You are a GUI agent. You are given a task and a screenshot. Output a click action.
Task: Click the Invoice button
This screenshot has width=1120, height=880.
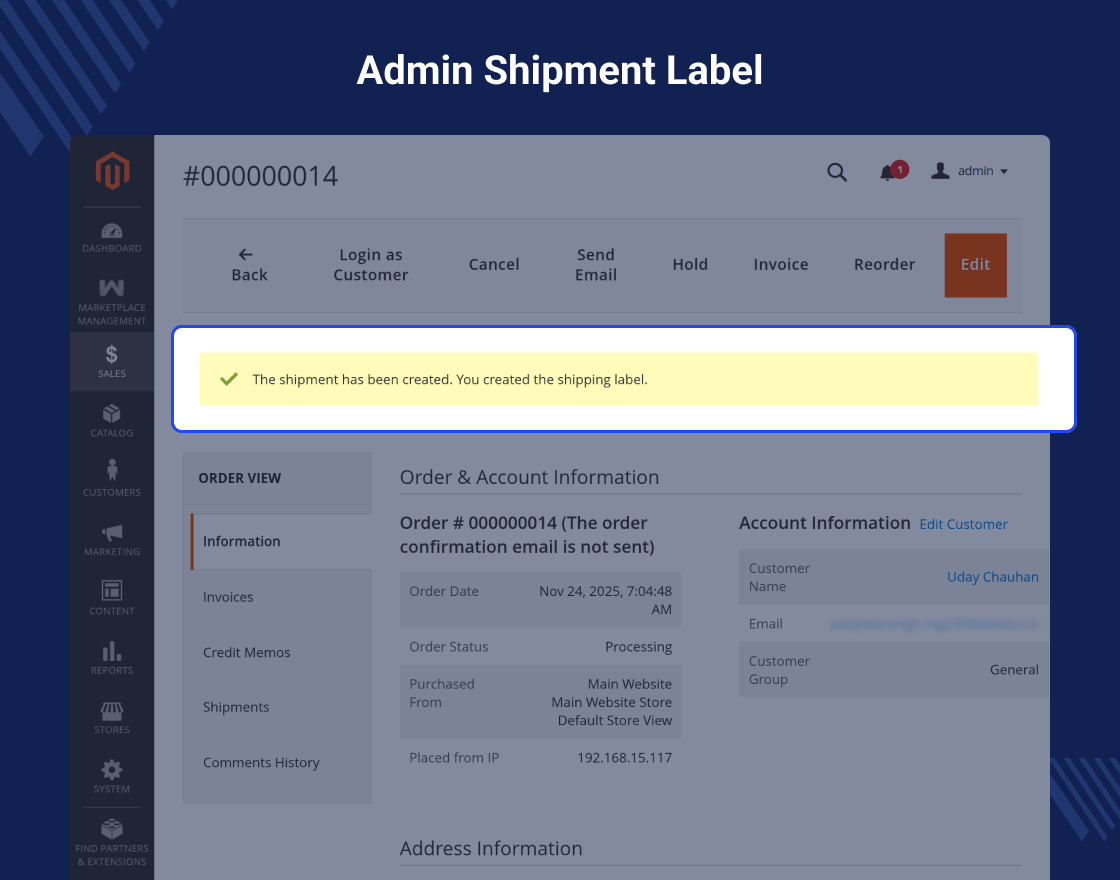(781, 265)
